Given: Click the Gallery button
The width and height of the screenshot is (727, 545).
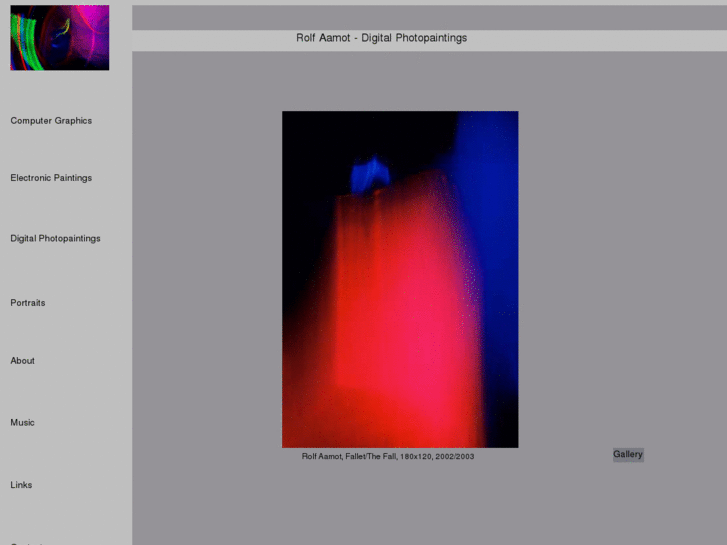Looking at the screenshot, I should (628, 455).
